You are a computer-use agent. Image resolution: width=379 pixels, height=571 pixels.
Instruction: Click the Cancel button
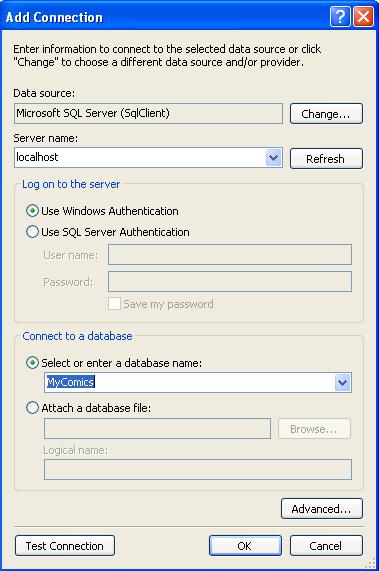point(326,546)
